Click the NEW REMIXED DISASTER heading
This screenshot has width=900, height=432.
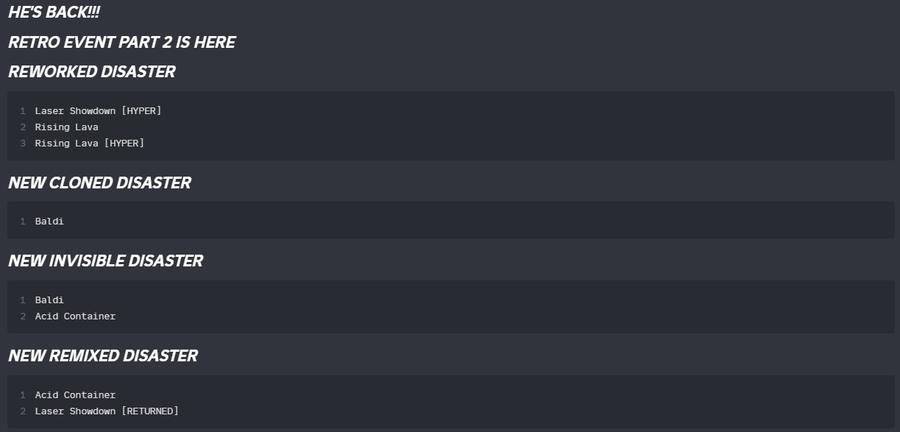103,356
